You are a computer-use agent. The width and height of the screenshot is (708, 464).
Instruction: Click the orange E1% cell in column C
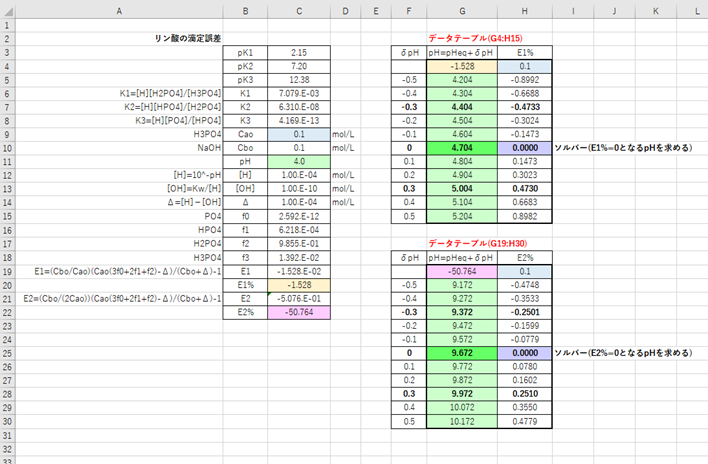tap(299, 285)
